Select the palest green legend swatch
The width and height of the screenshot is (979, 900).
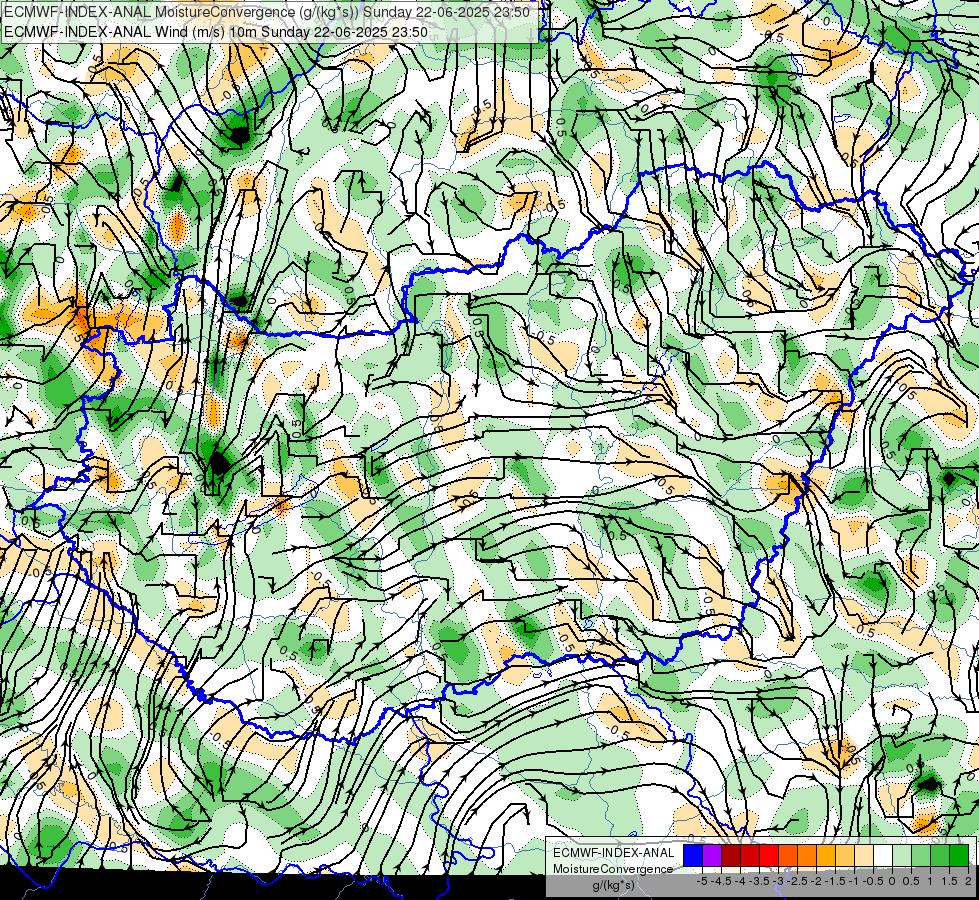point(902,855)
